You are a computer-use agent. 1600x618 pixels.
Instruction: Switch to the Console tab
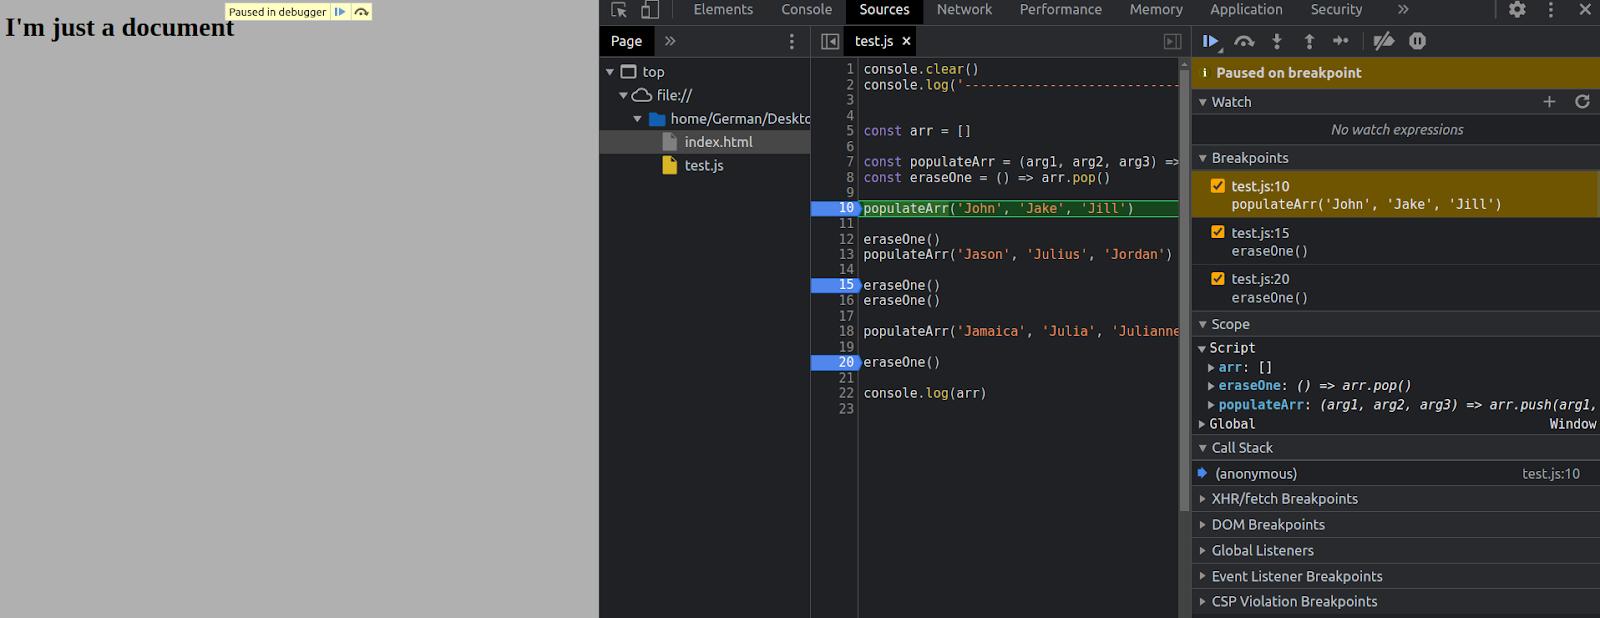click(x=806, y=10)
